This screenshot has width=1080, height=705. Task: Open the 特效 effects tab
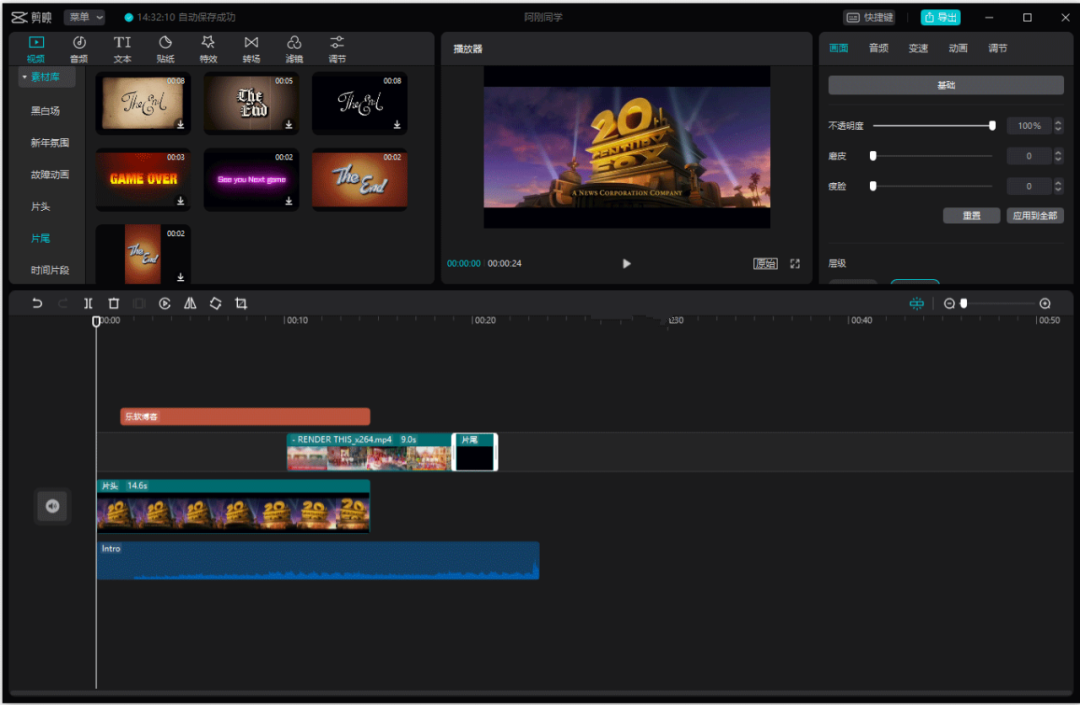point(208,50)
